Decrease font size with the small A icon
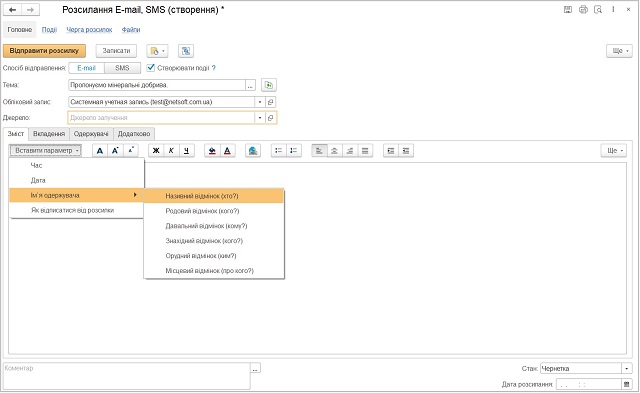Screen dimensions: 640x393 point(131,151)
